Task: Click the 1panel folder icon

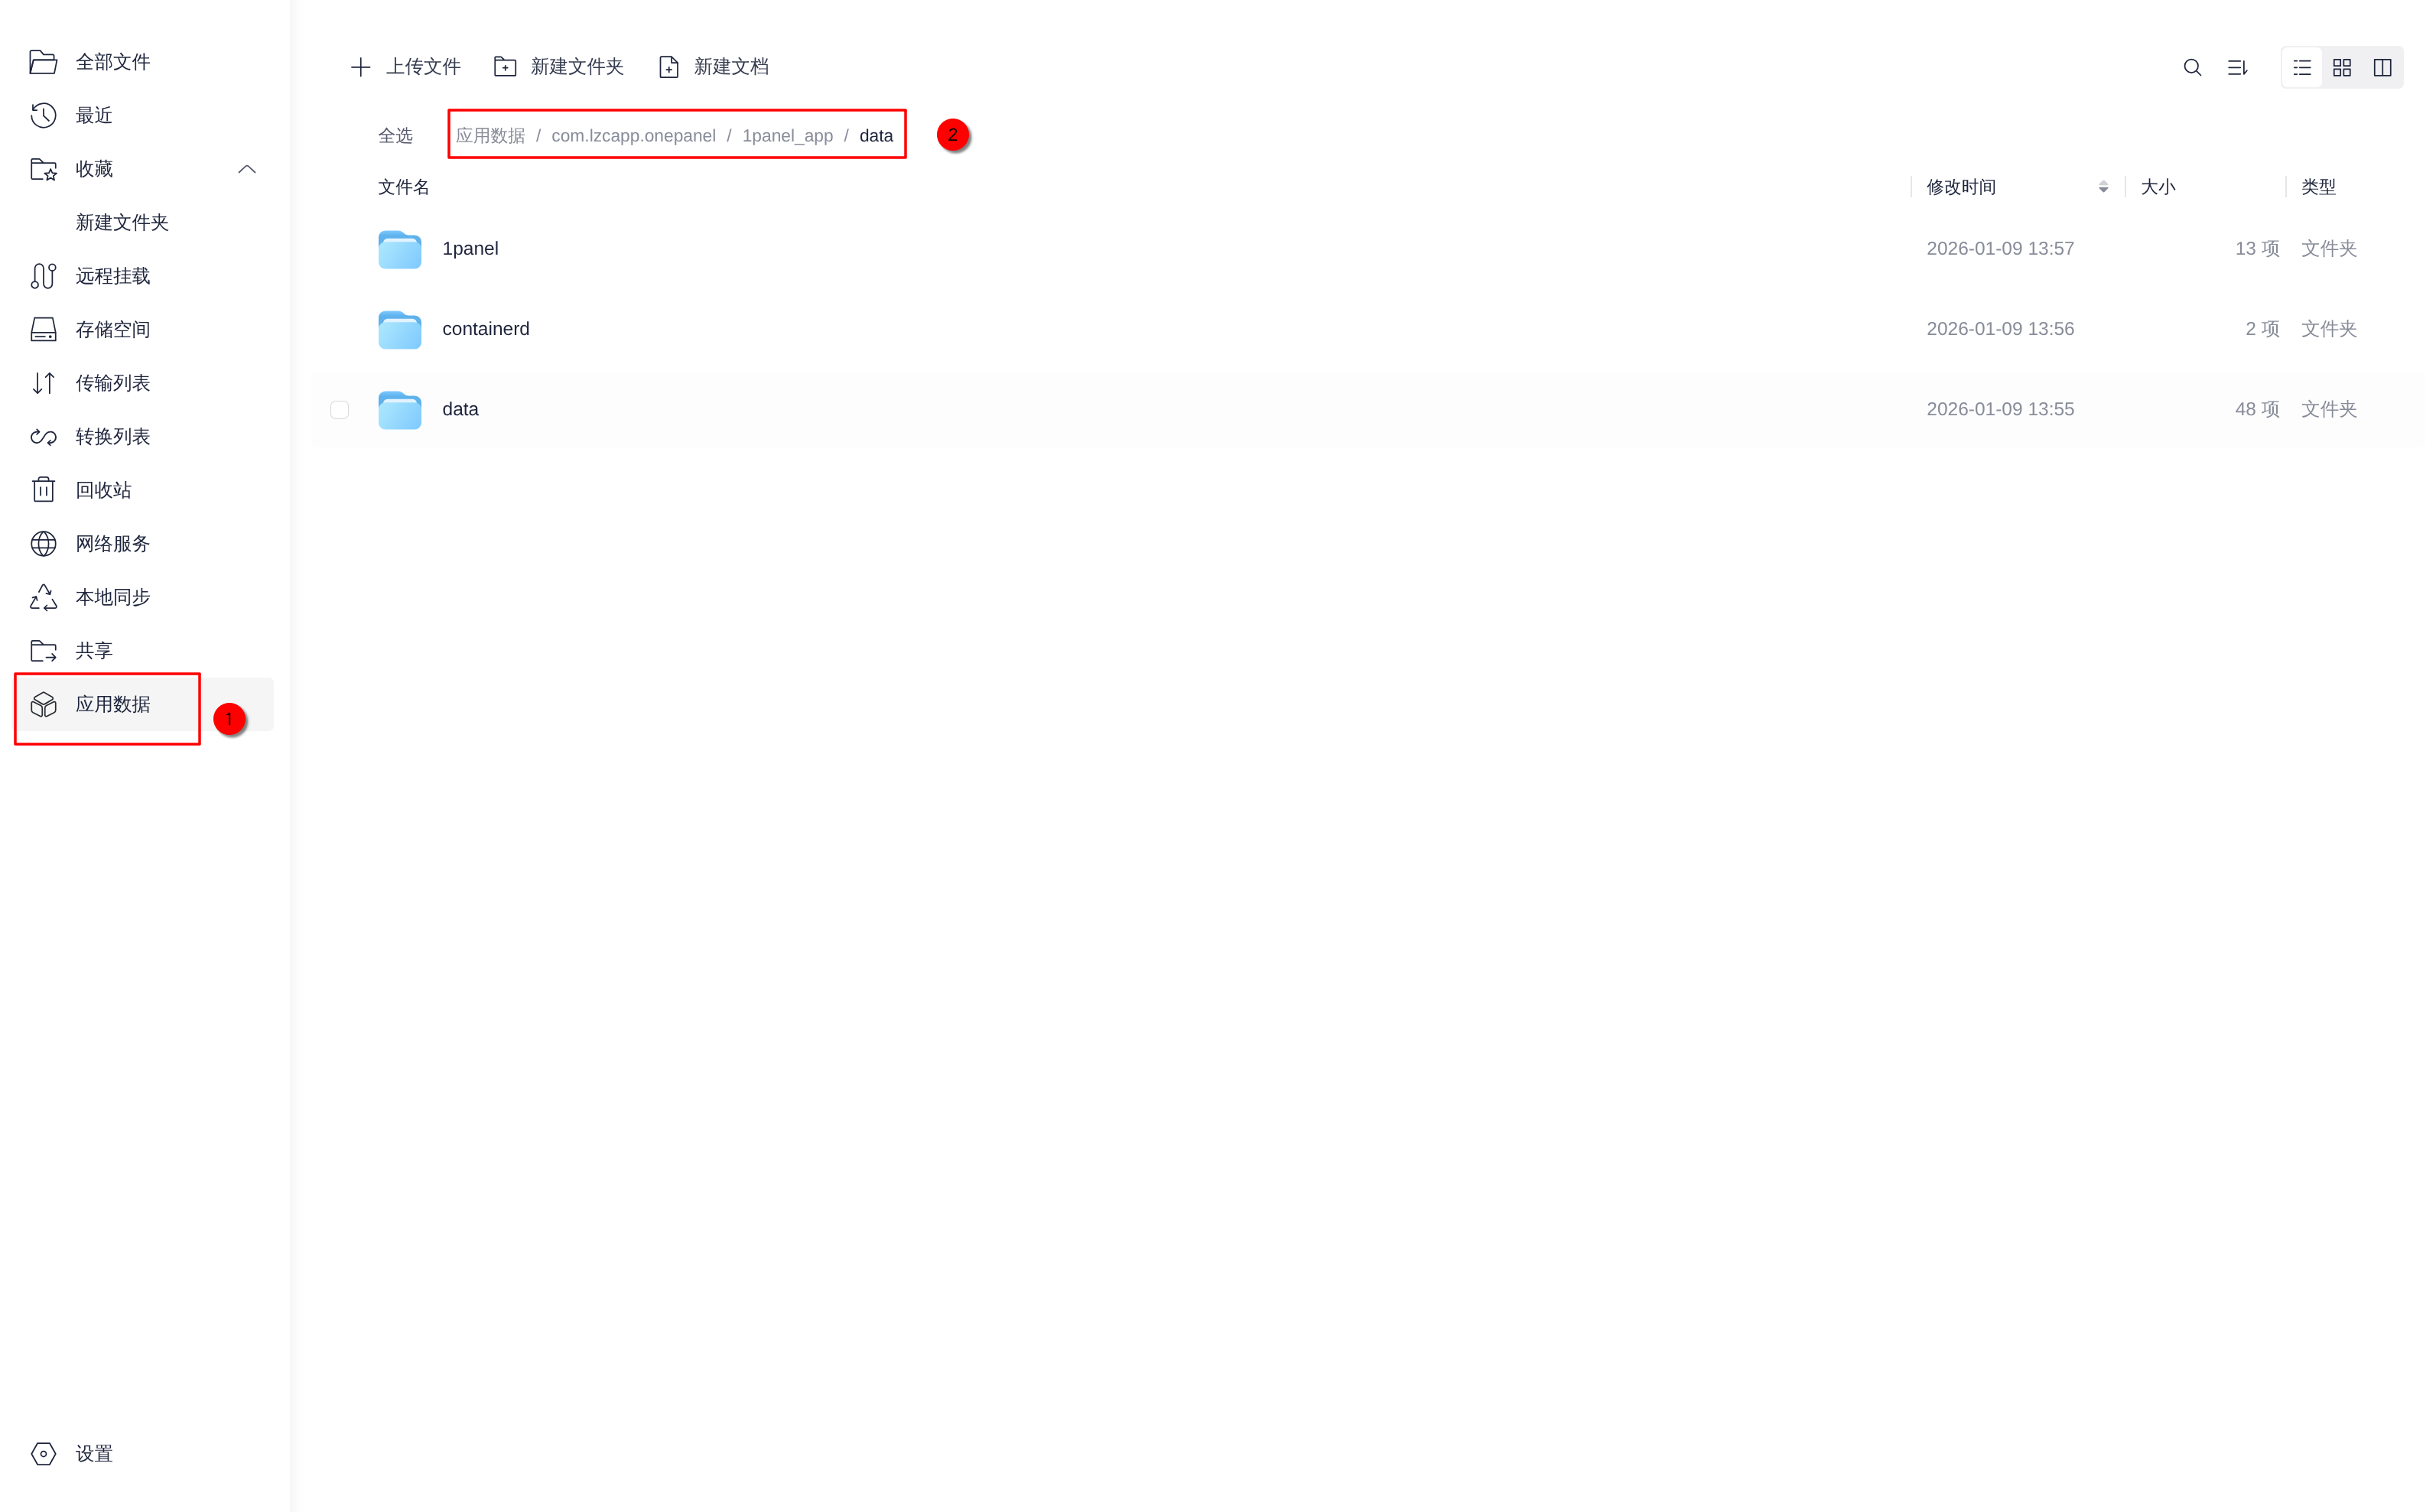Action: click(400, 249)
